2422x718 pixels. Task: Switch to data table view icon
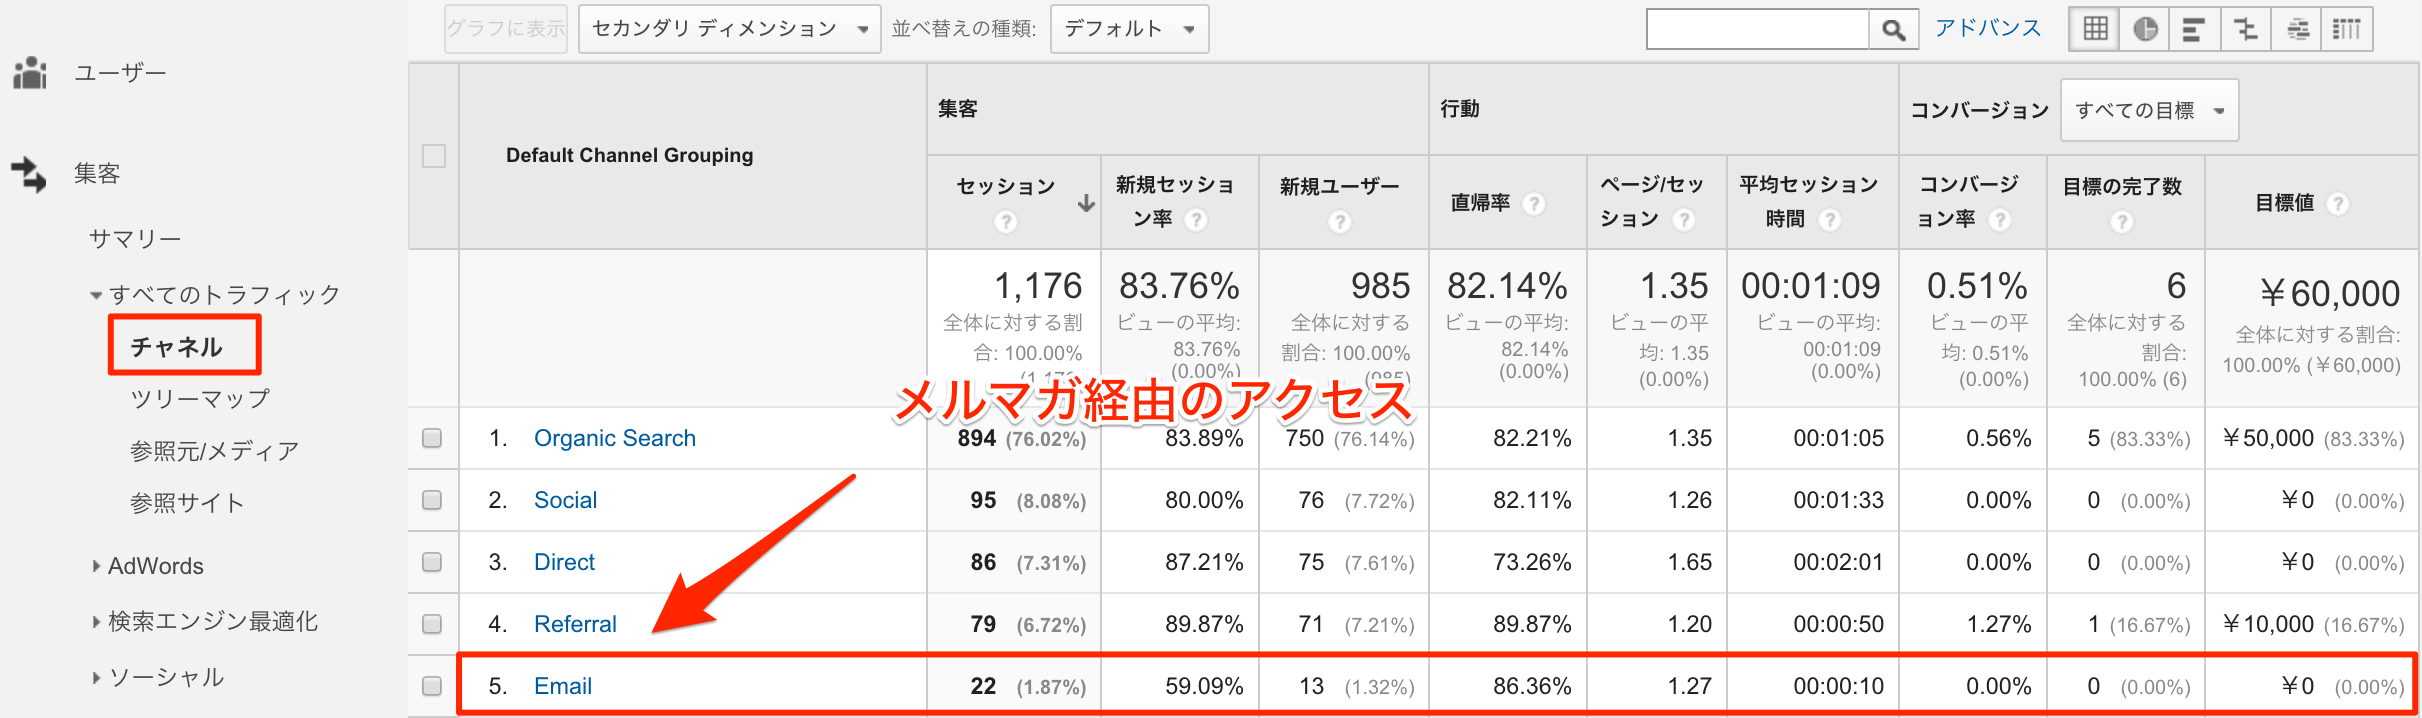2095,29
